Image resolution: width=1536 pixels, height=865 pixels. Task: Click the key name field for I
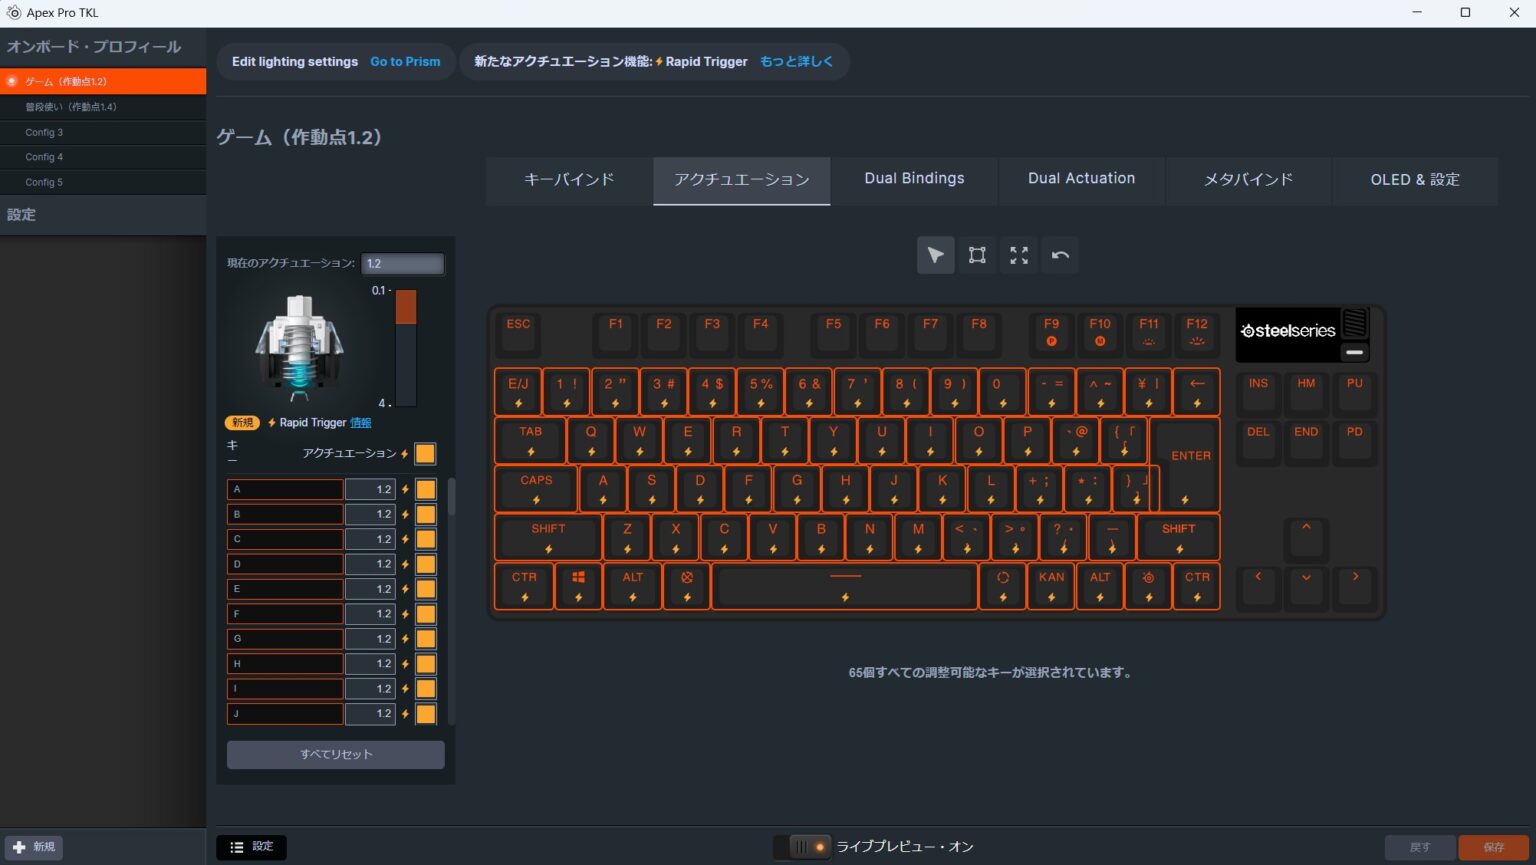tap(285, 689)
